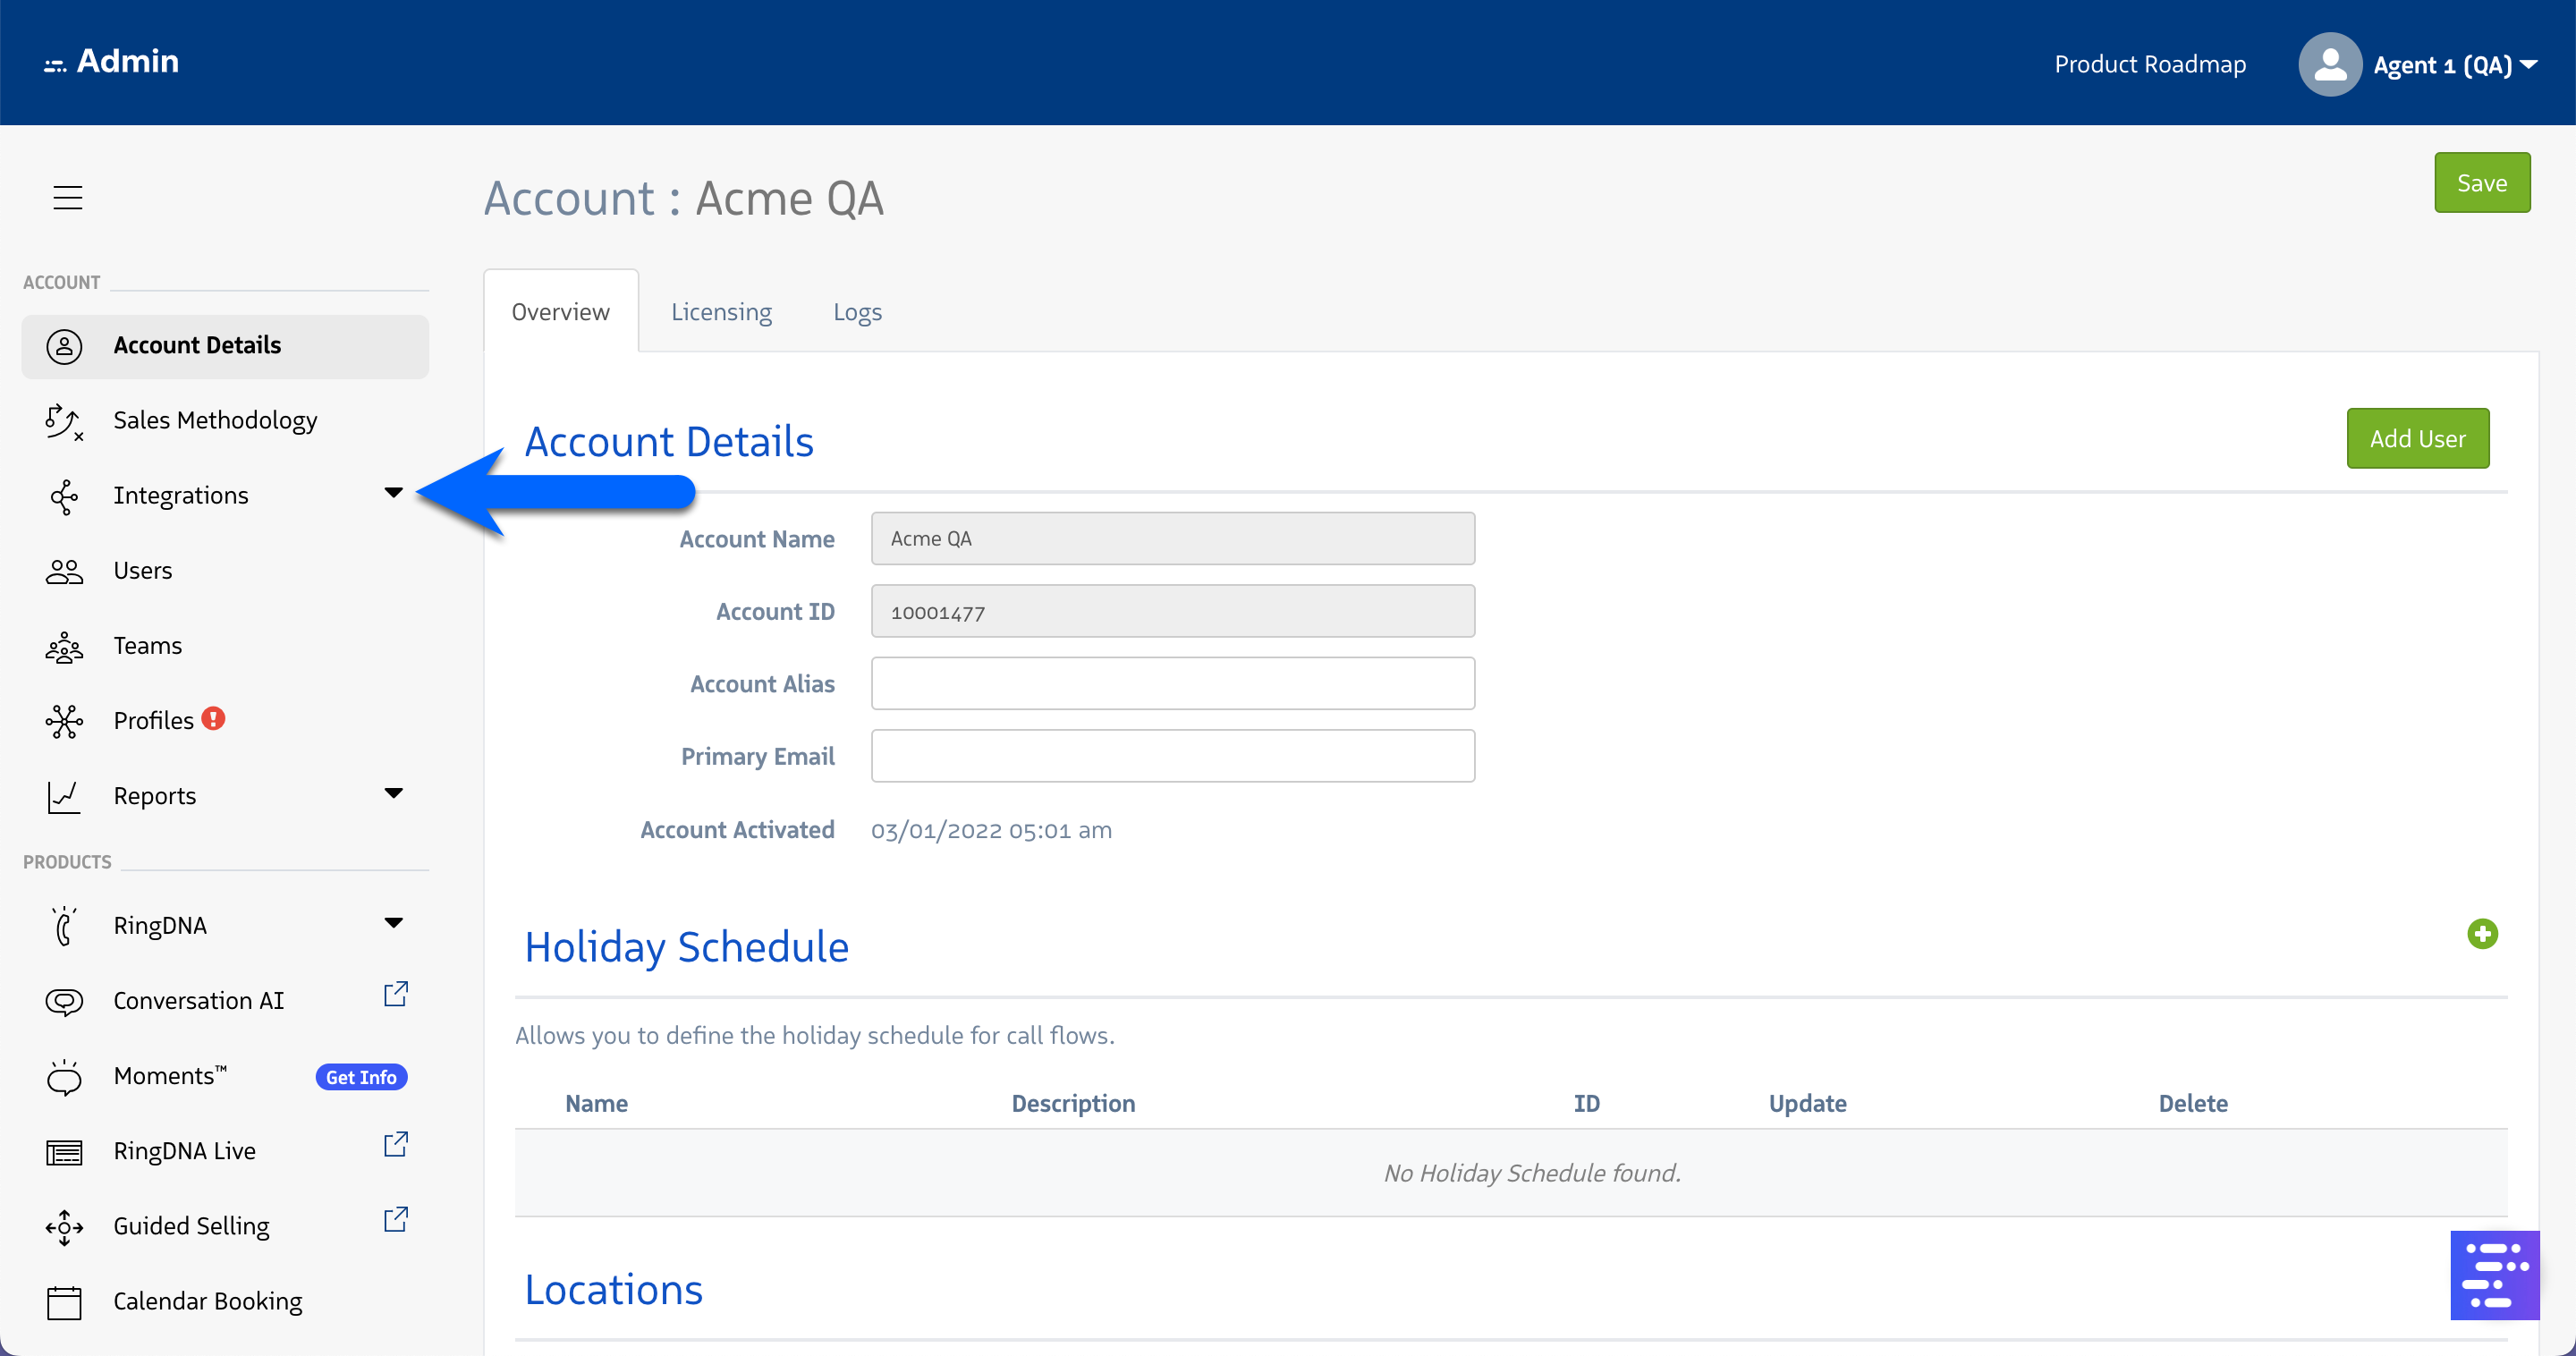Expand the Integrations submenu arrow
The width and height of the screenshot is (2576, 1356).
pyautogui.click(x=393, y=493)
